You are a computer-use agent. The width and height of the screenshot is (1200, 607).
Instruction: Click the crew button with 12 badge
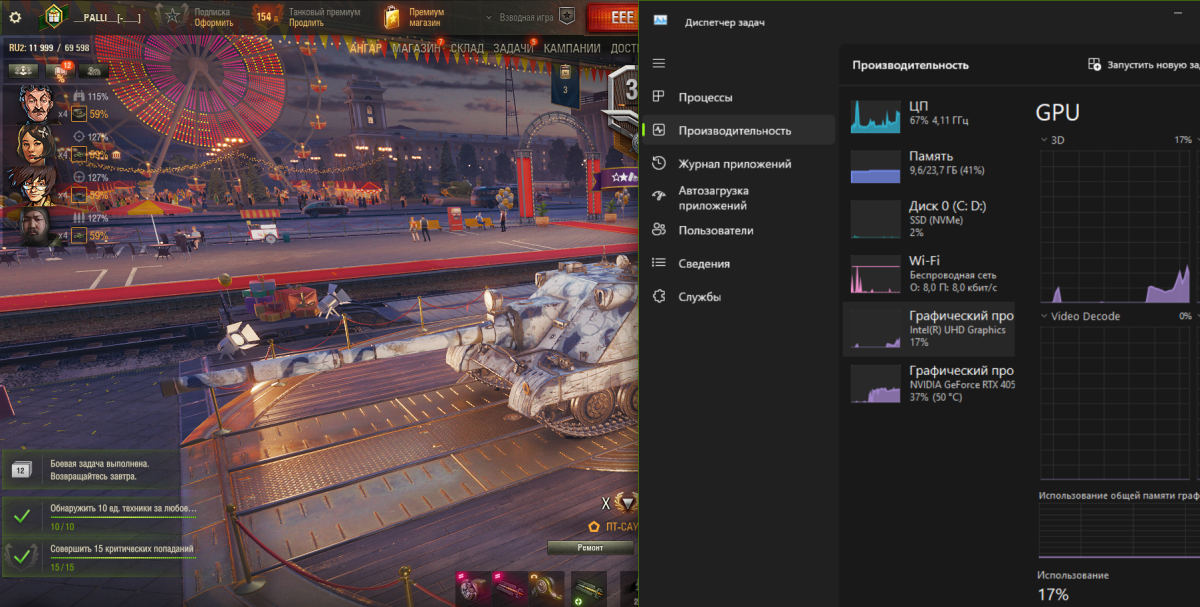click(x=59, y=71)
